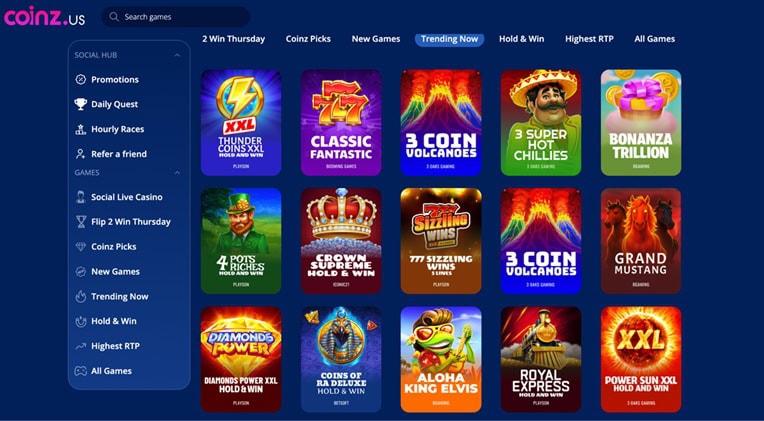Click the Refer a friend icon
The image size is (764, 421).
pos(80,154)
